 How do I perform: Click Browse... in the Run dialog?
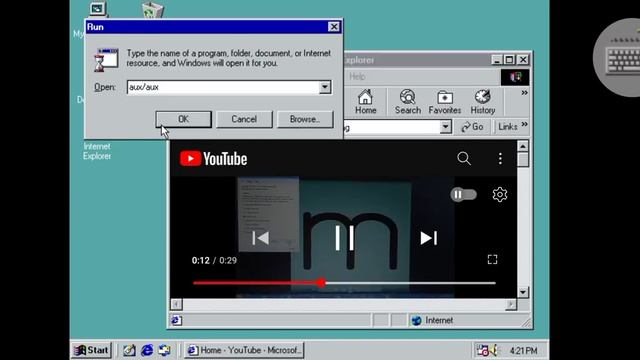(305, 119)
